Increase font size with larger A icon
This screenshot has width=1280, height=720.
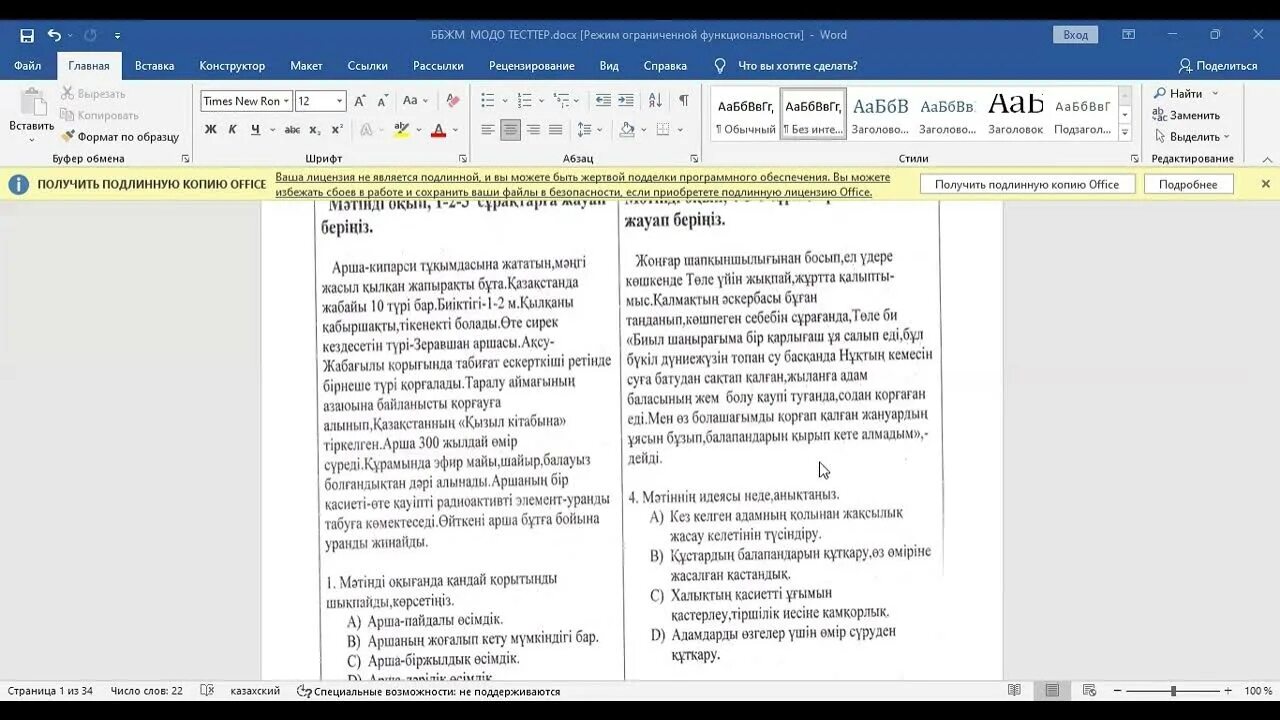362,101
